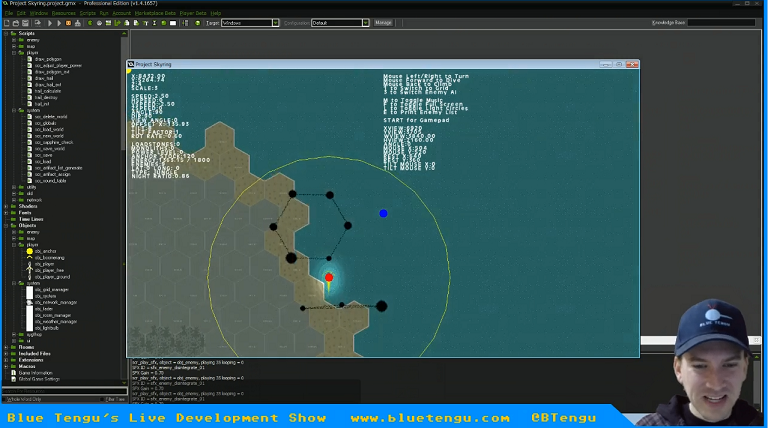Select the obj_grid_manager object
This screenshot has width=768, height=428.
point(51,289)
